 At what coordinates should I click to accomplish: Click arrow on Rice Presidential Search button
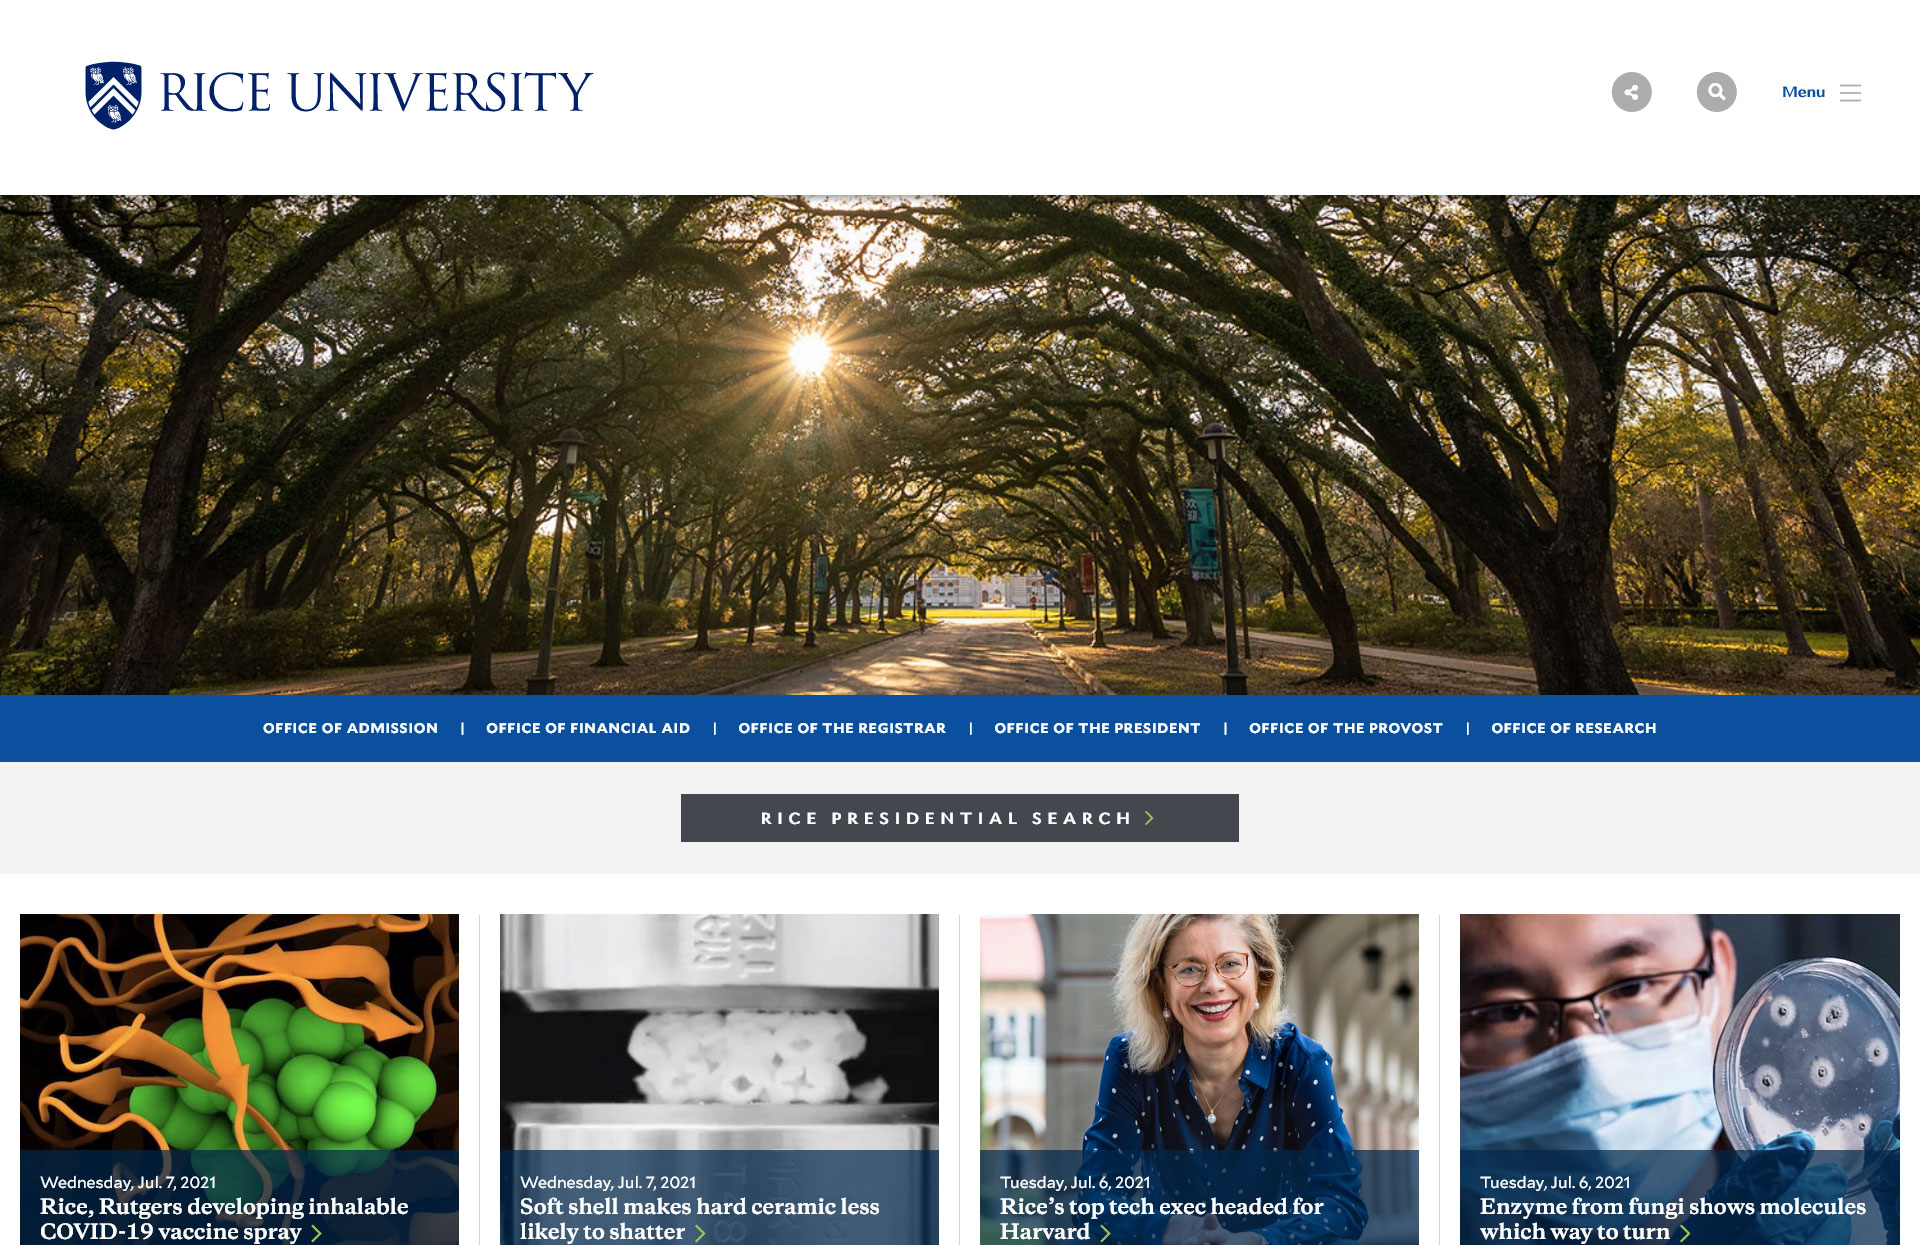(1150, 818)
